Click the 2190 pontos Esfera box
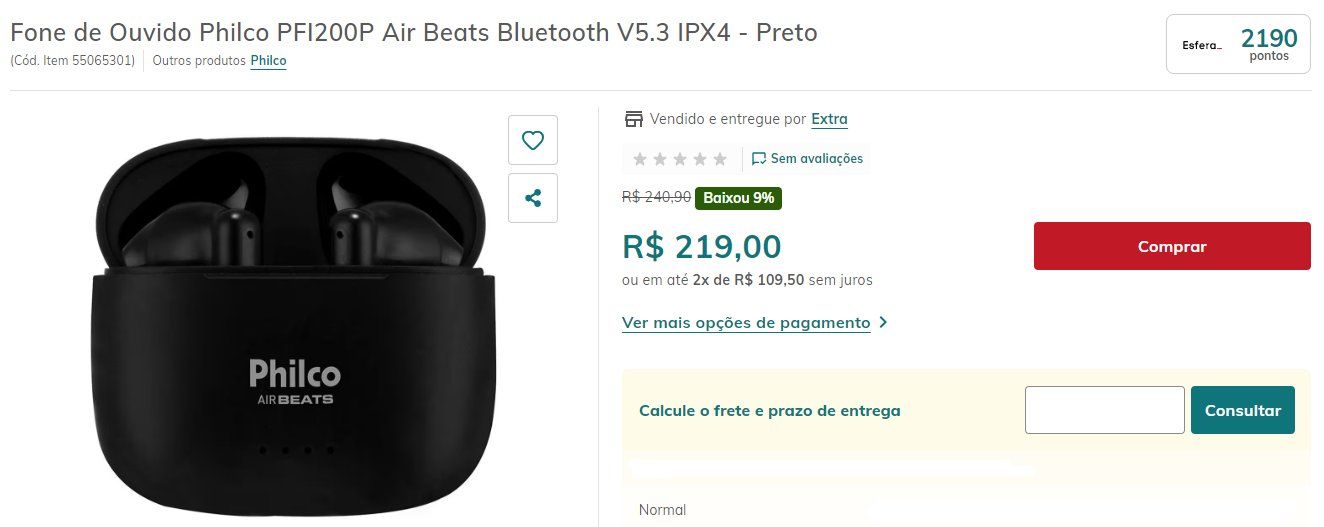The height and width of the screenshot is (527, 1324). (1238, 44)
